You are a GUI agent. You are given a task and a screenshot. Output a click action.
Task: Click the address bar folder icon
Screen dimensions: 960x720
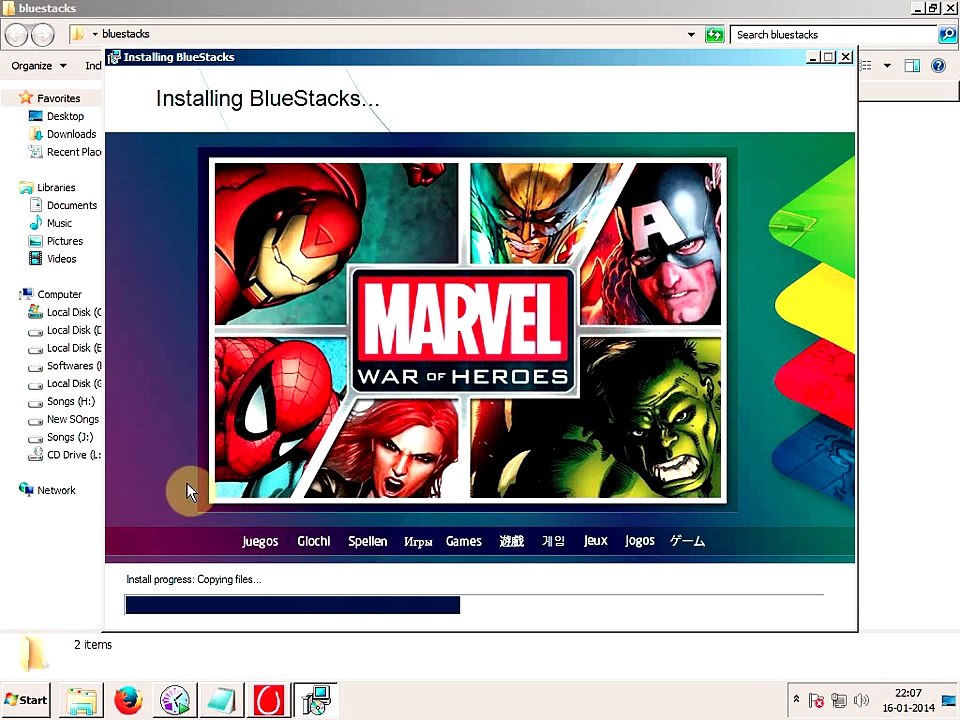(x=78, y=34)
